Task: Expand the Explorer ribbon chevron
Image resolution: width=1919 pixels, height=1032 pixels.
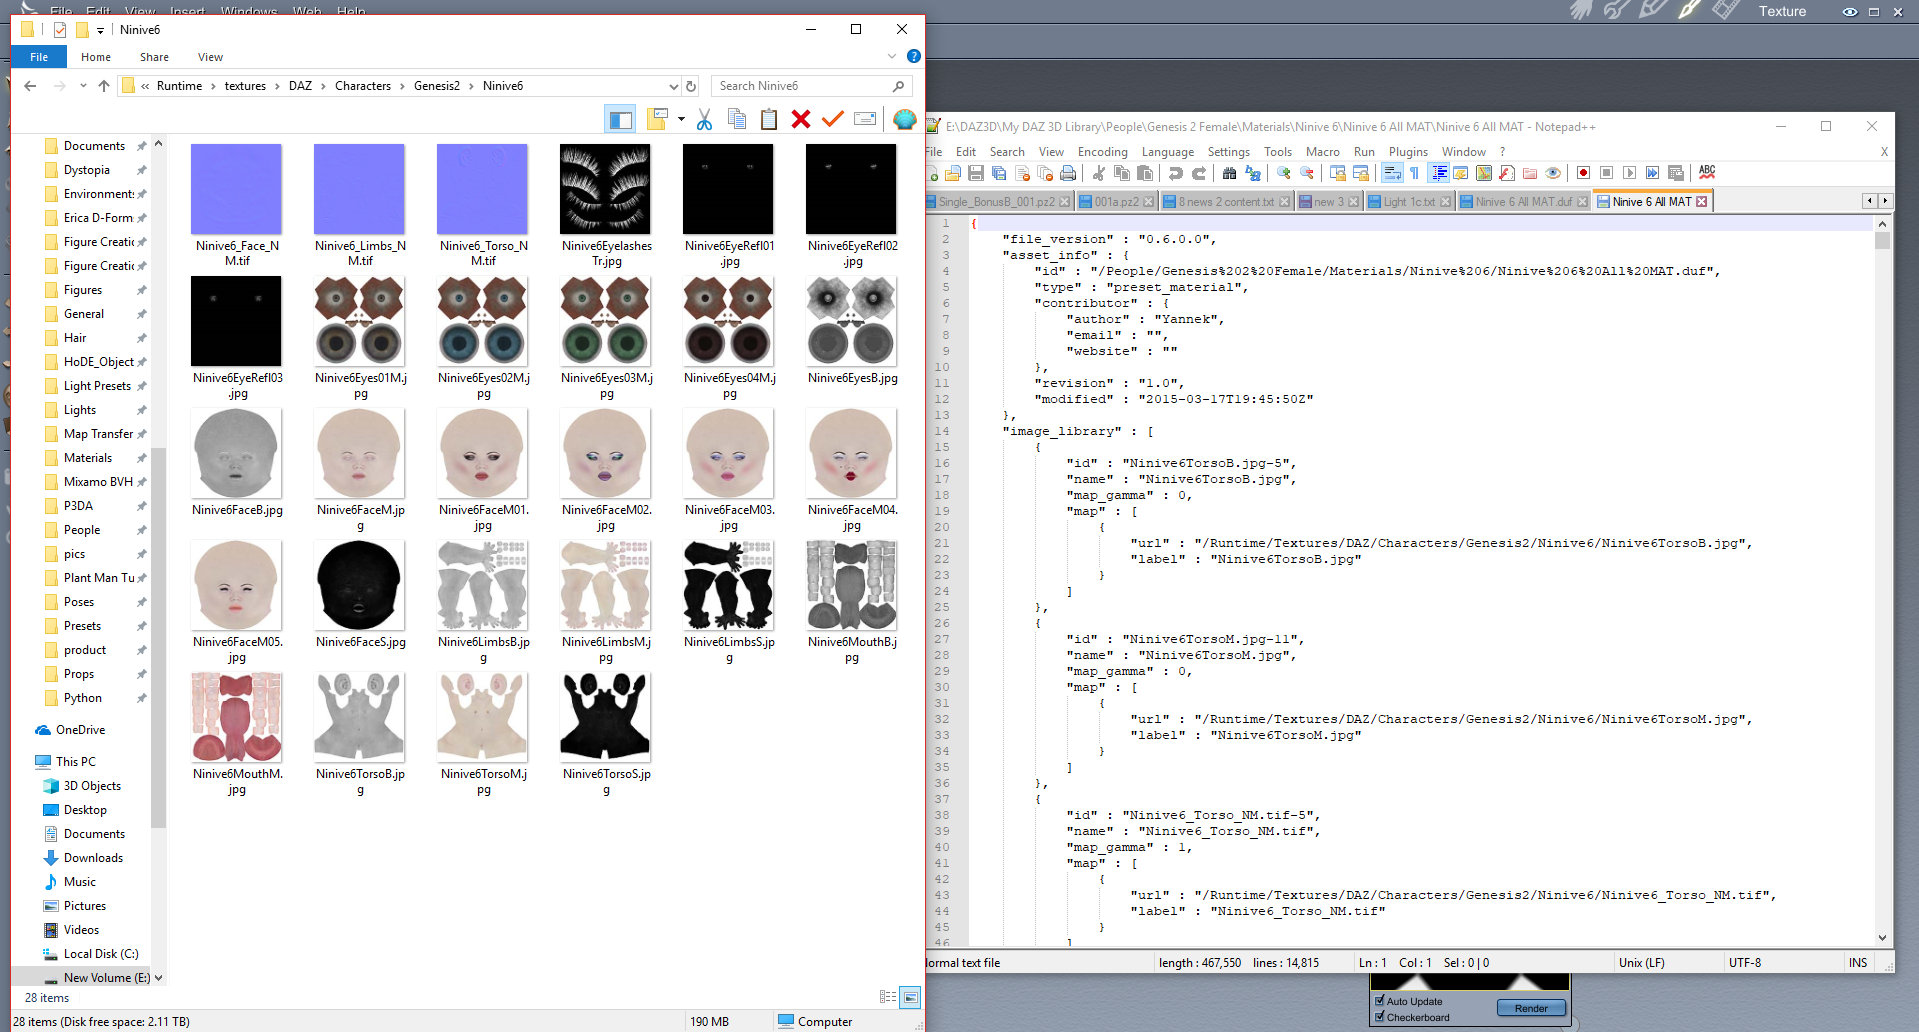Action: pos(891,57)
